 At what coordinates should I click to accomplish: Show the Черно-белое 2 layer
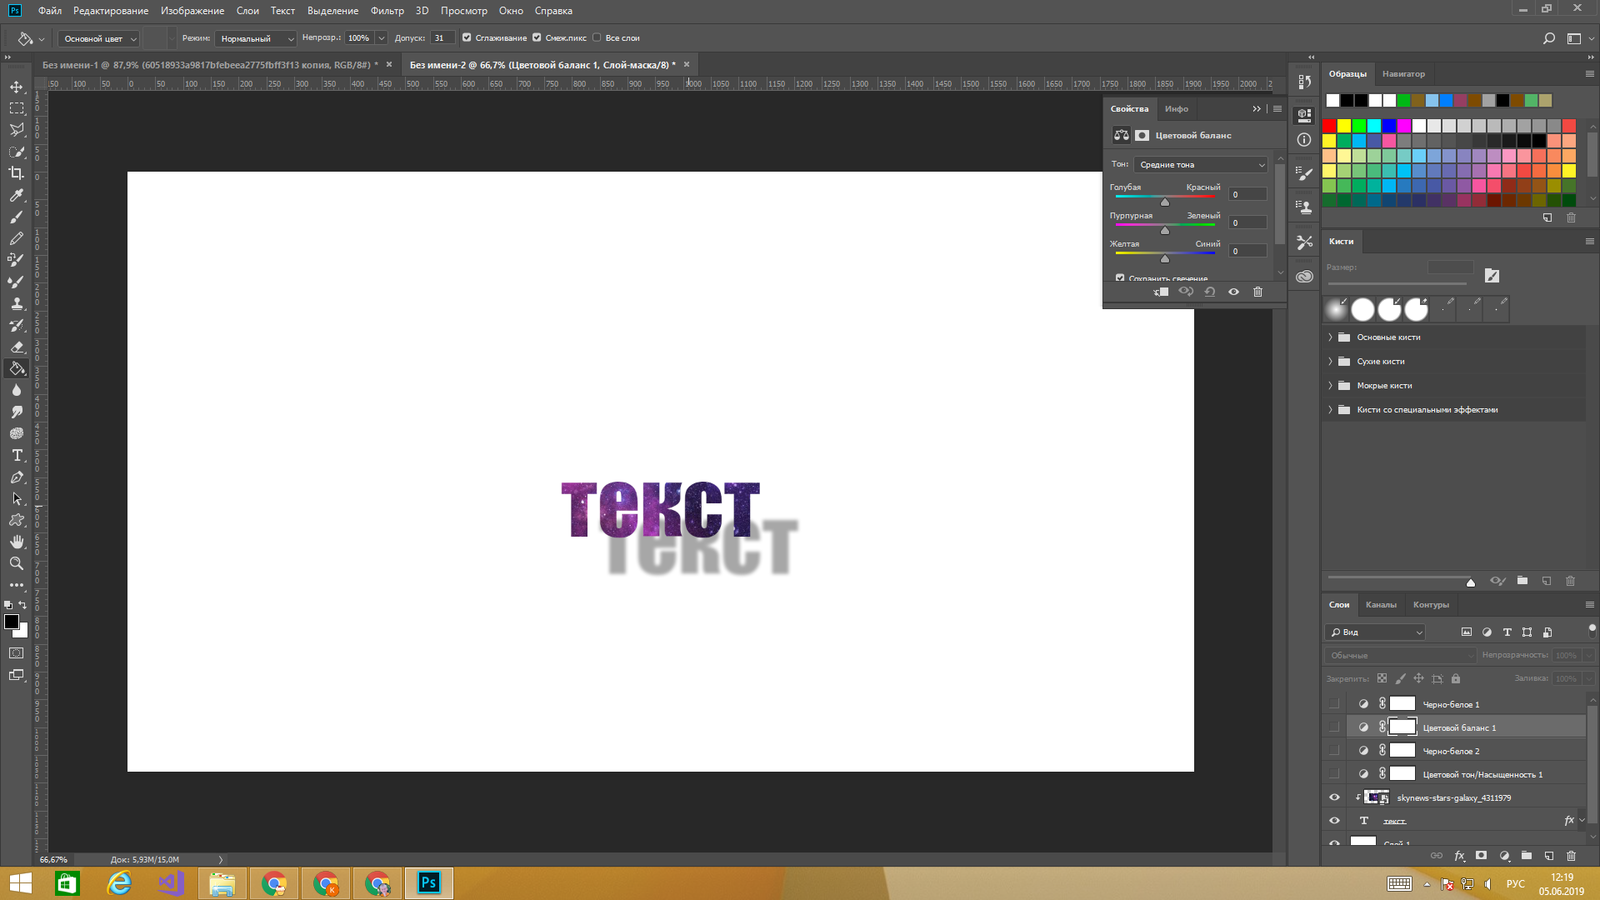1334,750
